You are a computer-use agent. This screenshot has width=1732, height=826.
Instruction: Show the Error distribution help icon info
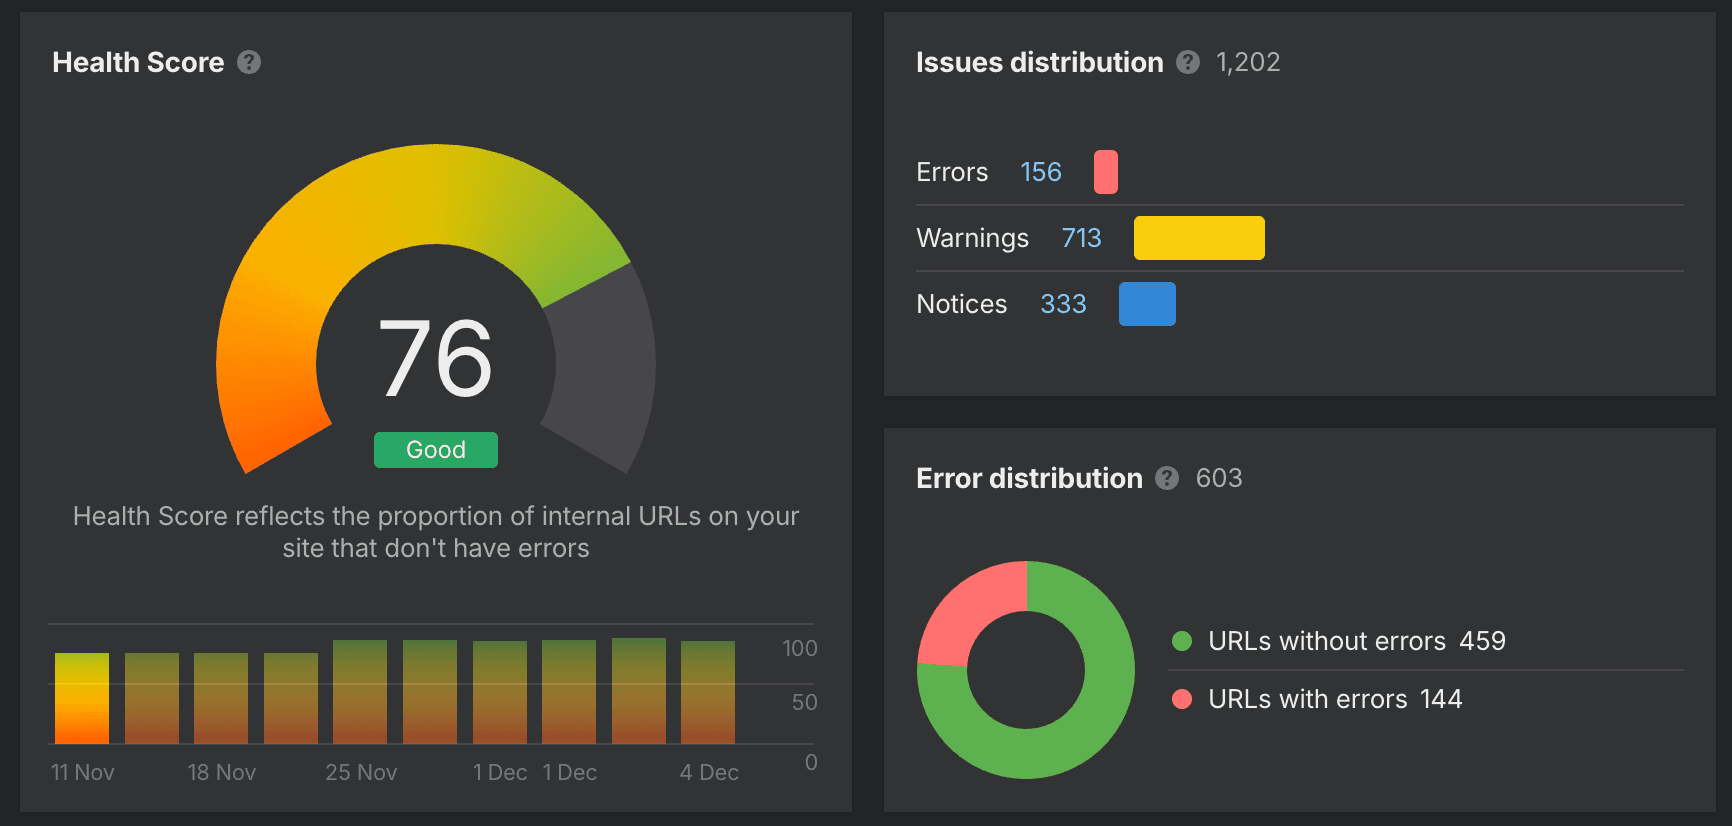pos(1167,478)
